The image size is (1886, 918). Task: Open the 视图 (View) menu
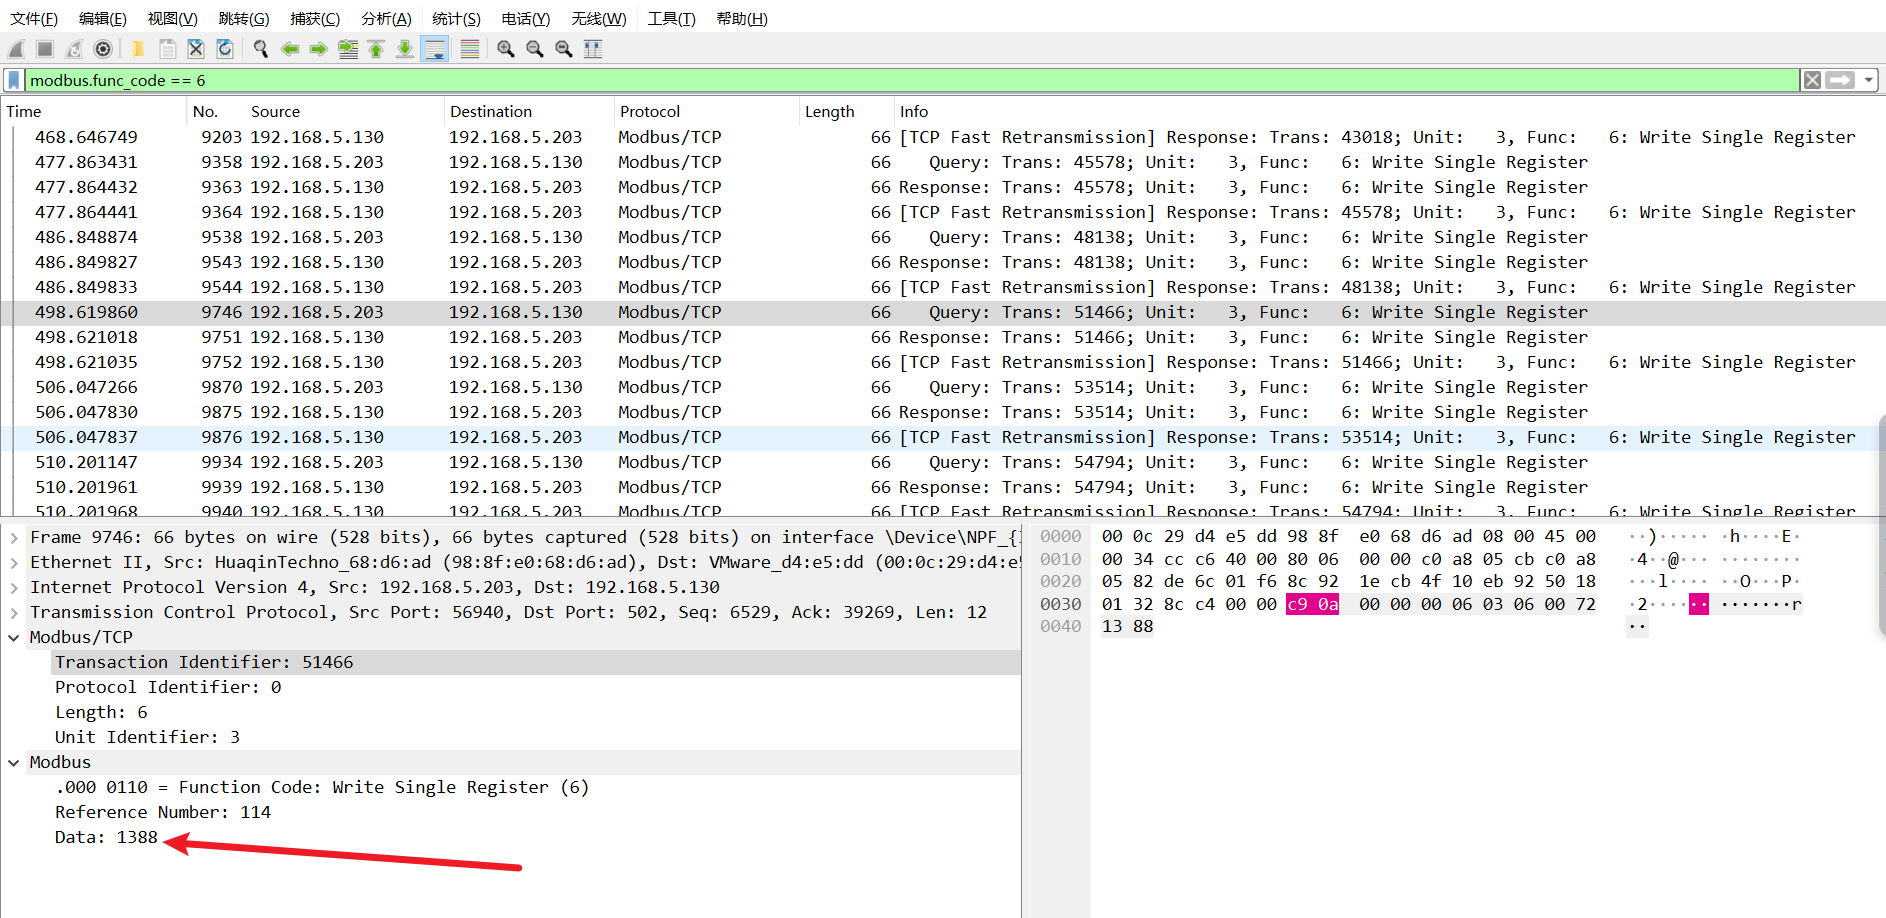(173, 19)
